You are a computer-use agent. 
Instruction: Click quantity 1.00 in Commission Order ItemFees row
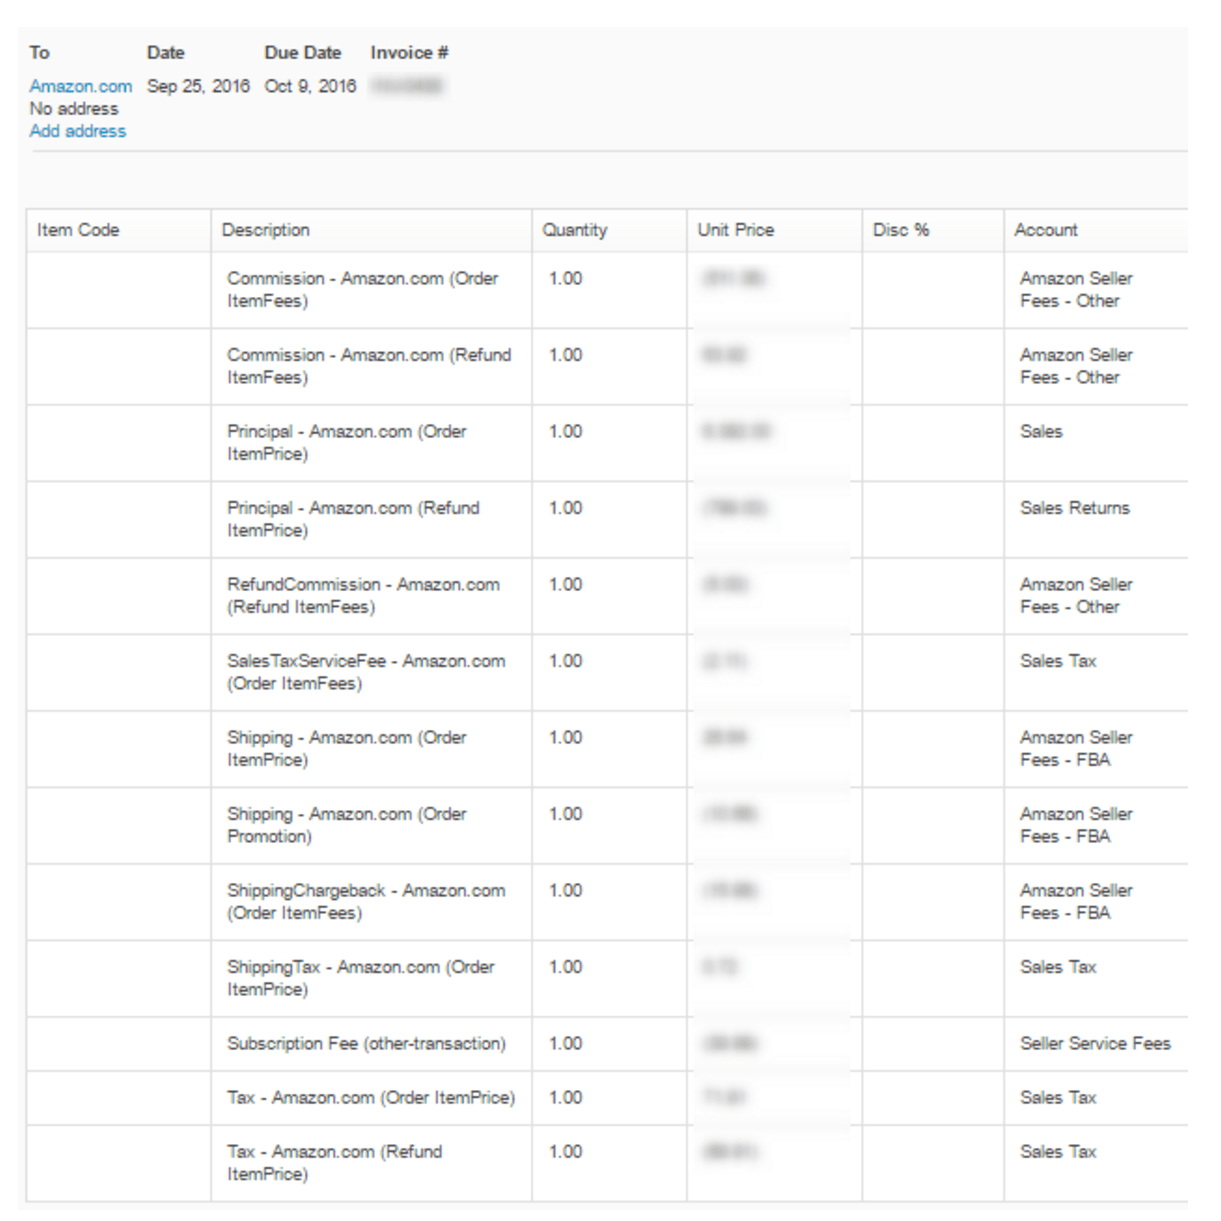565,279
